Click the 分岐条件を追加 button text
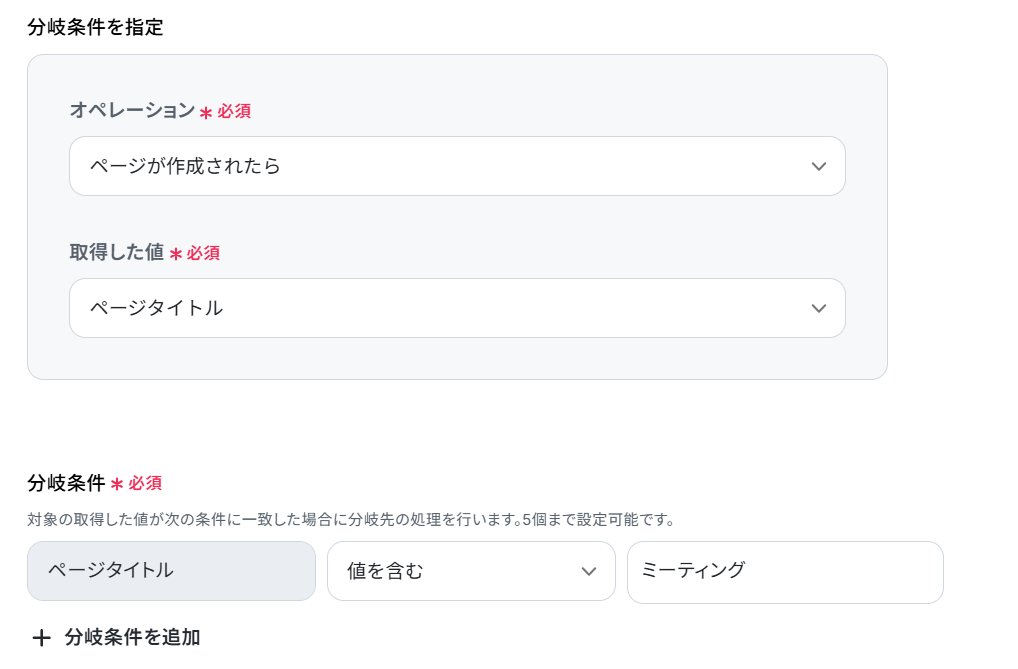This screenshot has width=1018, height=669. click(x=132, y=637)
